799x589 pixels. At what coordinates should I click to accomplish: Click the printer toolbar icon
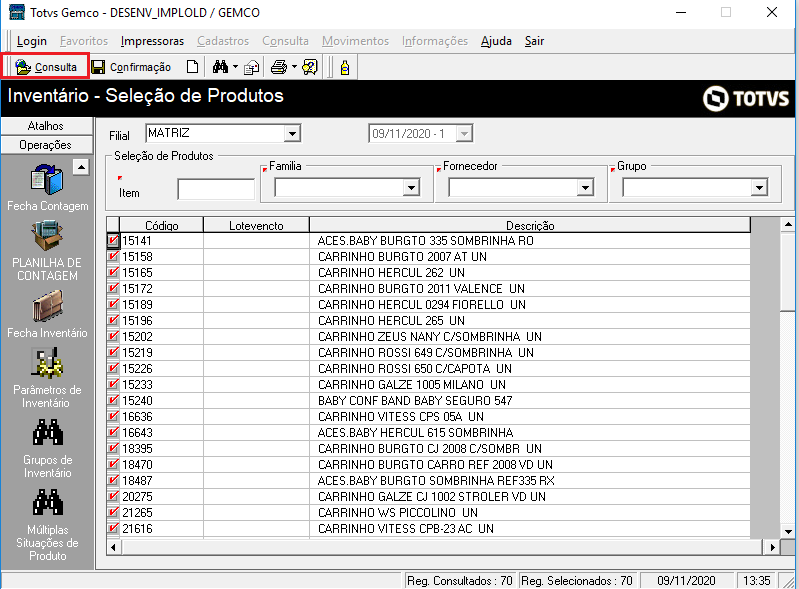tap(279, 67)
